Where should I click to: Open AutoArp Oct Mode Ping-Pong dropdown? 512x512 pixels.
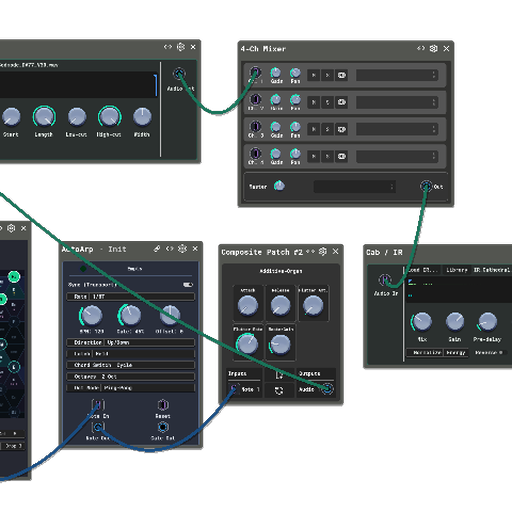[x=131, y=388]
